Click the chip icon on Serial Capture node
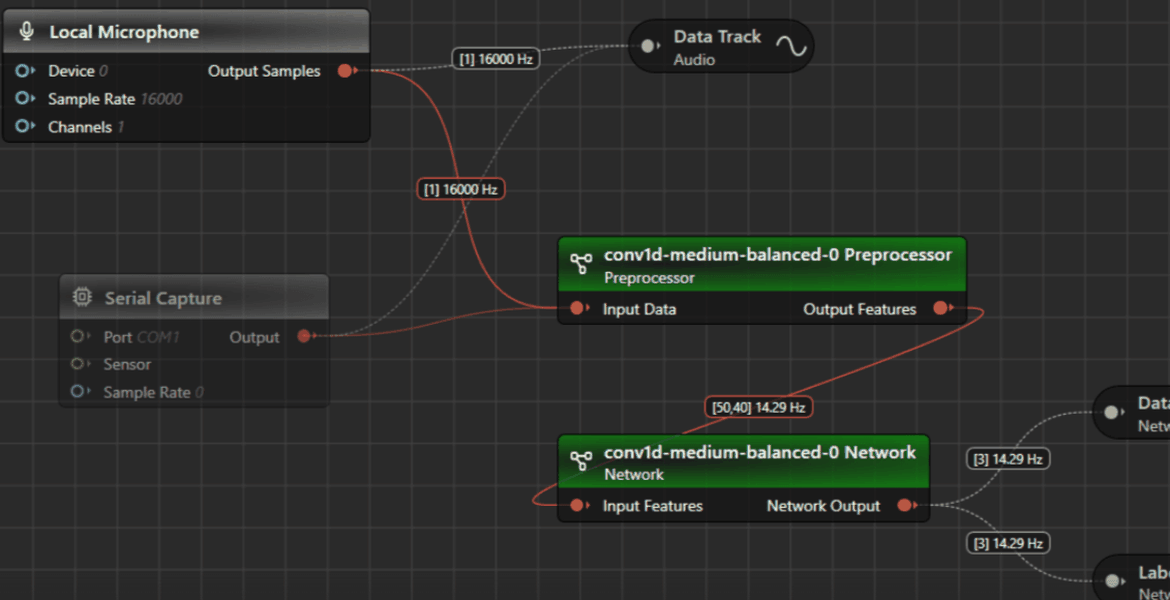 pos(82,297)
